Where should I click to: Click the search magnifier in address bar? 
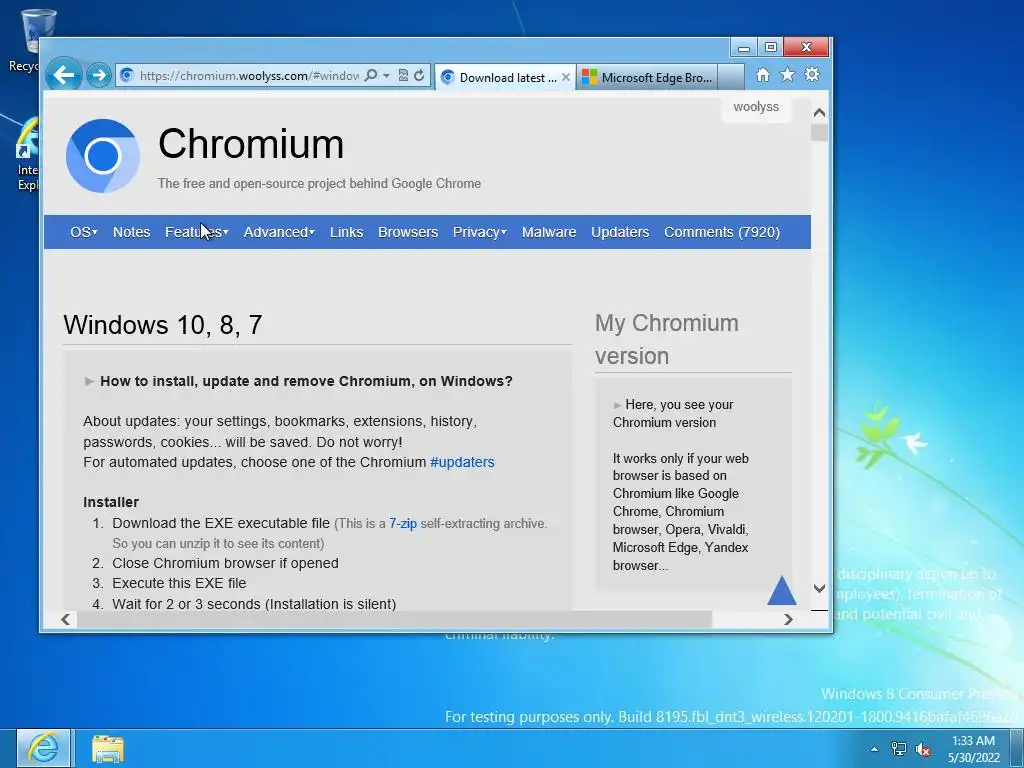(370, 75)
